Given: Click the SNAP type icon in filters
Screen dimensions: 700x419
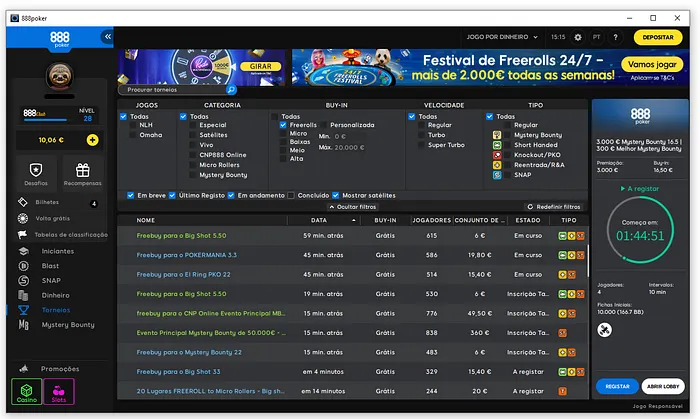Looking at the screenshot, I should pos(497,175).
